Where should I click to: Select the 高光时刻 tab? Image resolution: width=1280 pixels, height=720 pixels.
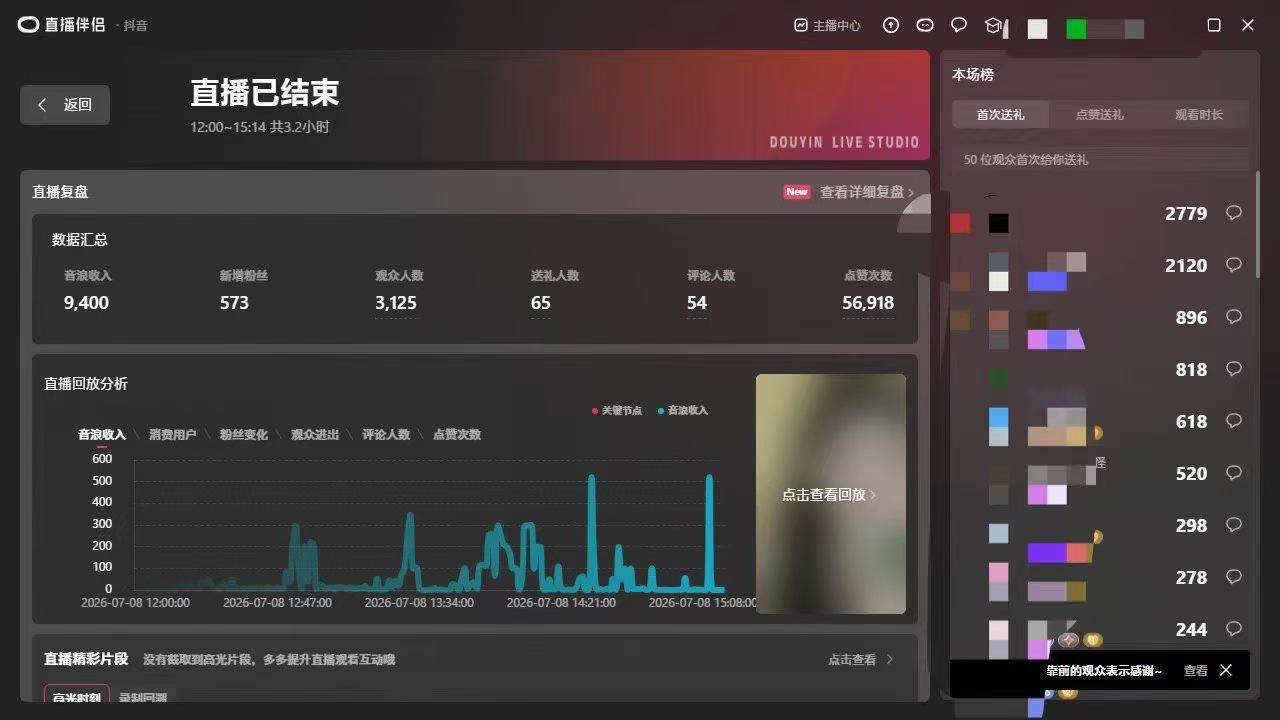click(x=77, y=696)
